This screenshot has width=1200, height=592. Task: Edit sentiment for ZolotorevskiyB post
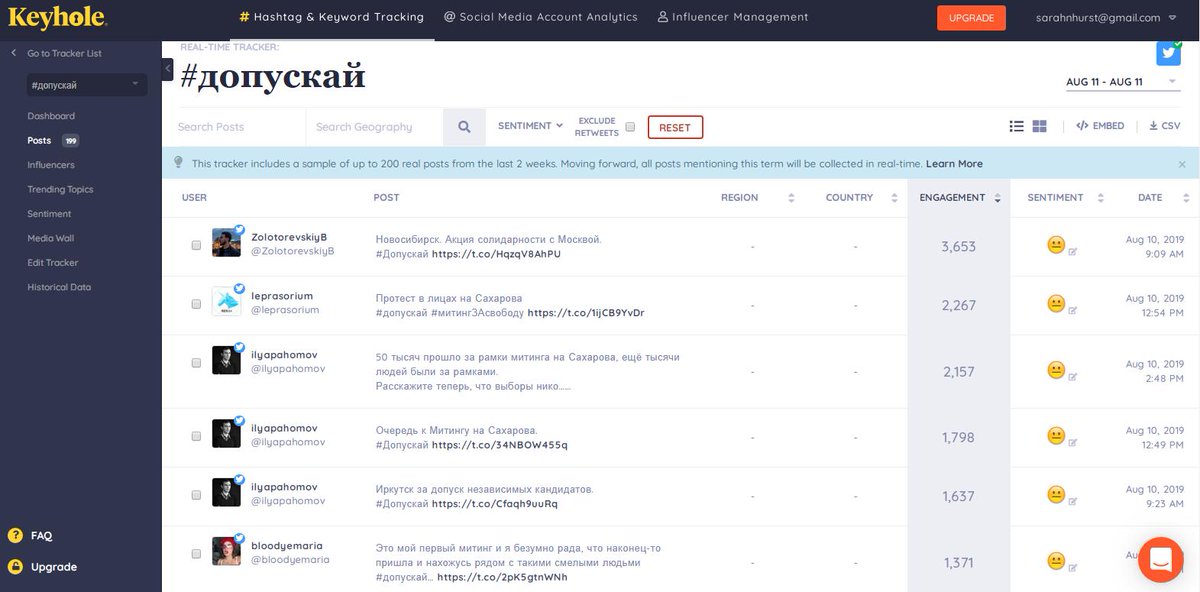pos(1073,253)
